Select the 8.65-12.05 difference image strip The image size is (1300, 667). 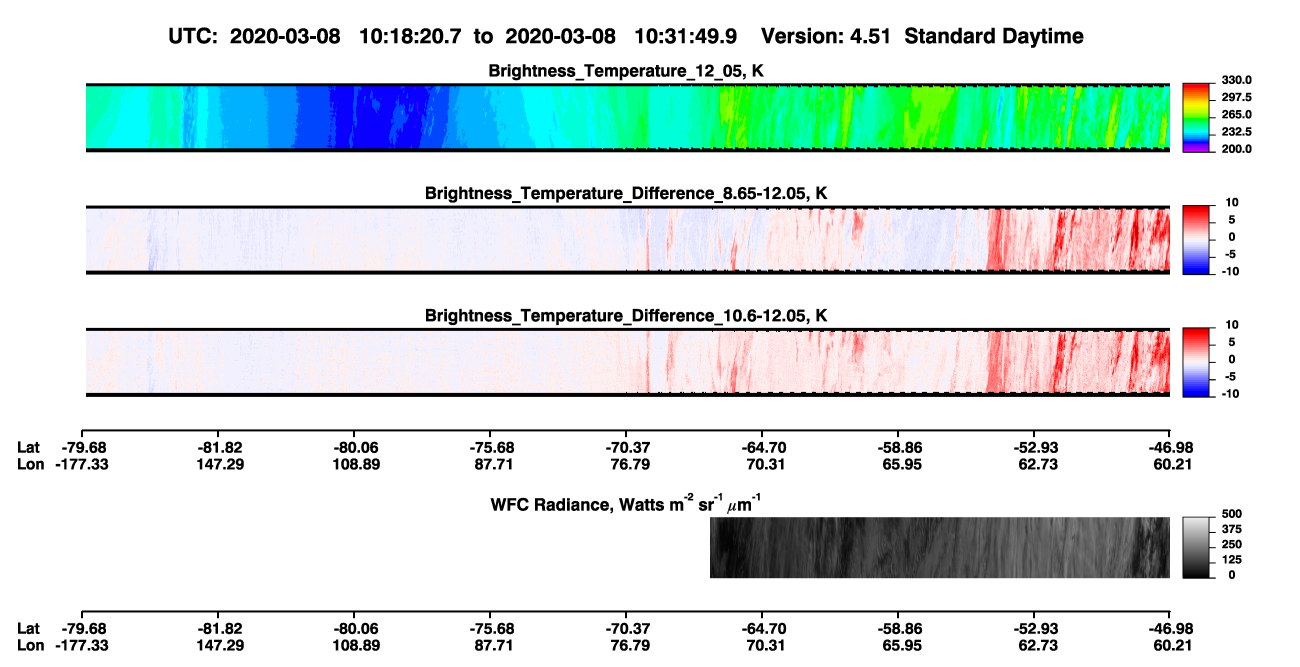point(628,239)
